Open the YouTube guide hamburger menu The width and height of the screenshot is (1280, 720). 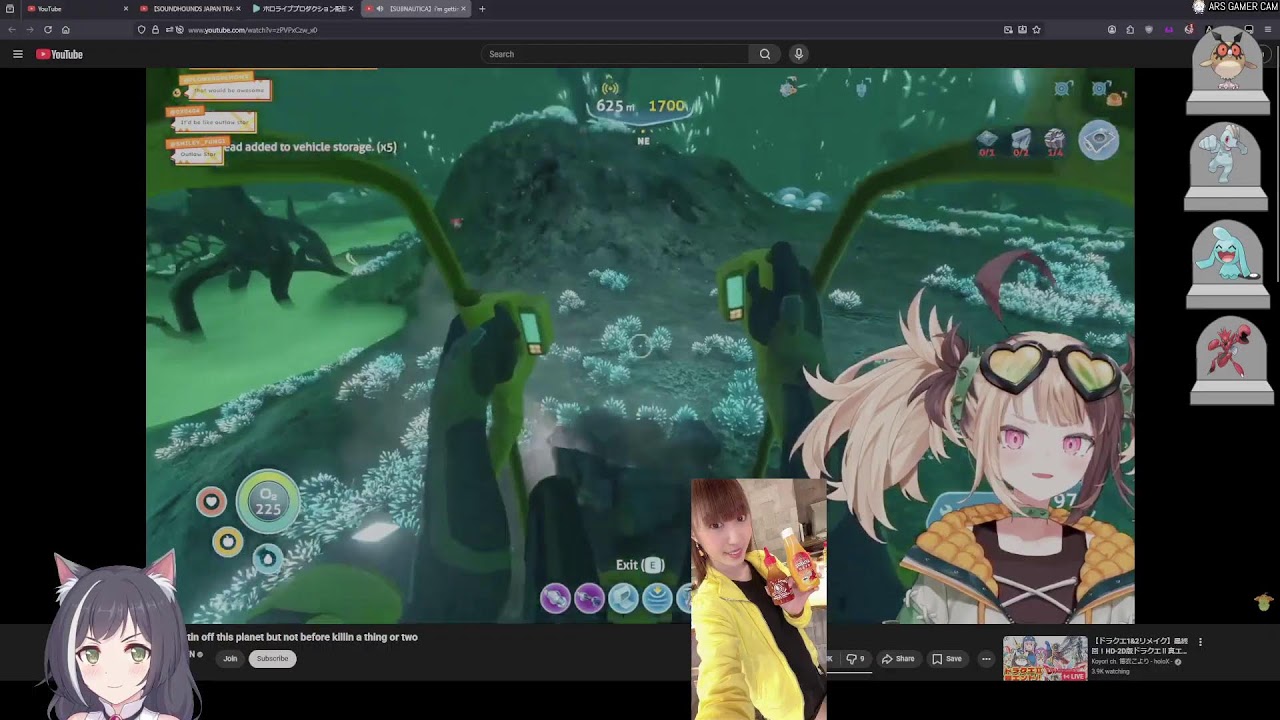click(x=17, y=54)
